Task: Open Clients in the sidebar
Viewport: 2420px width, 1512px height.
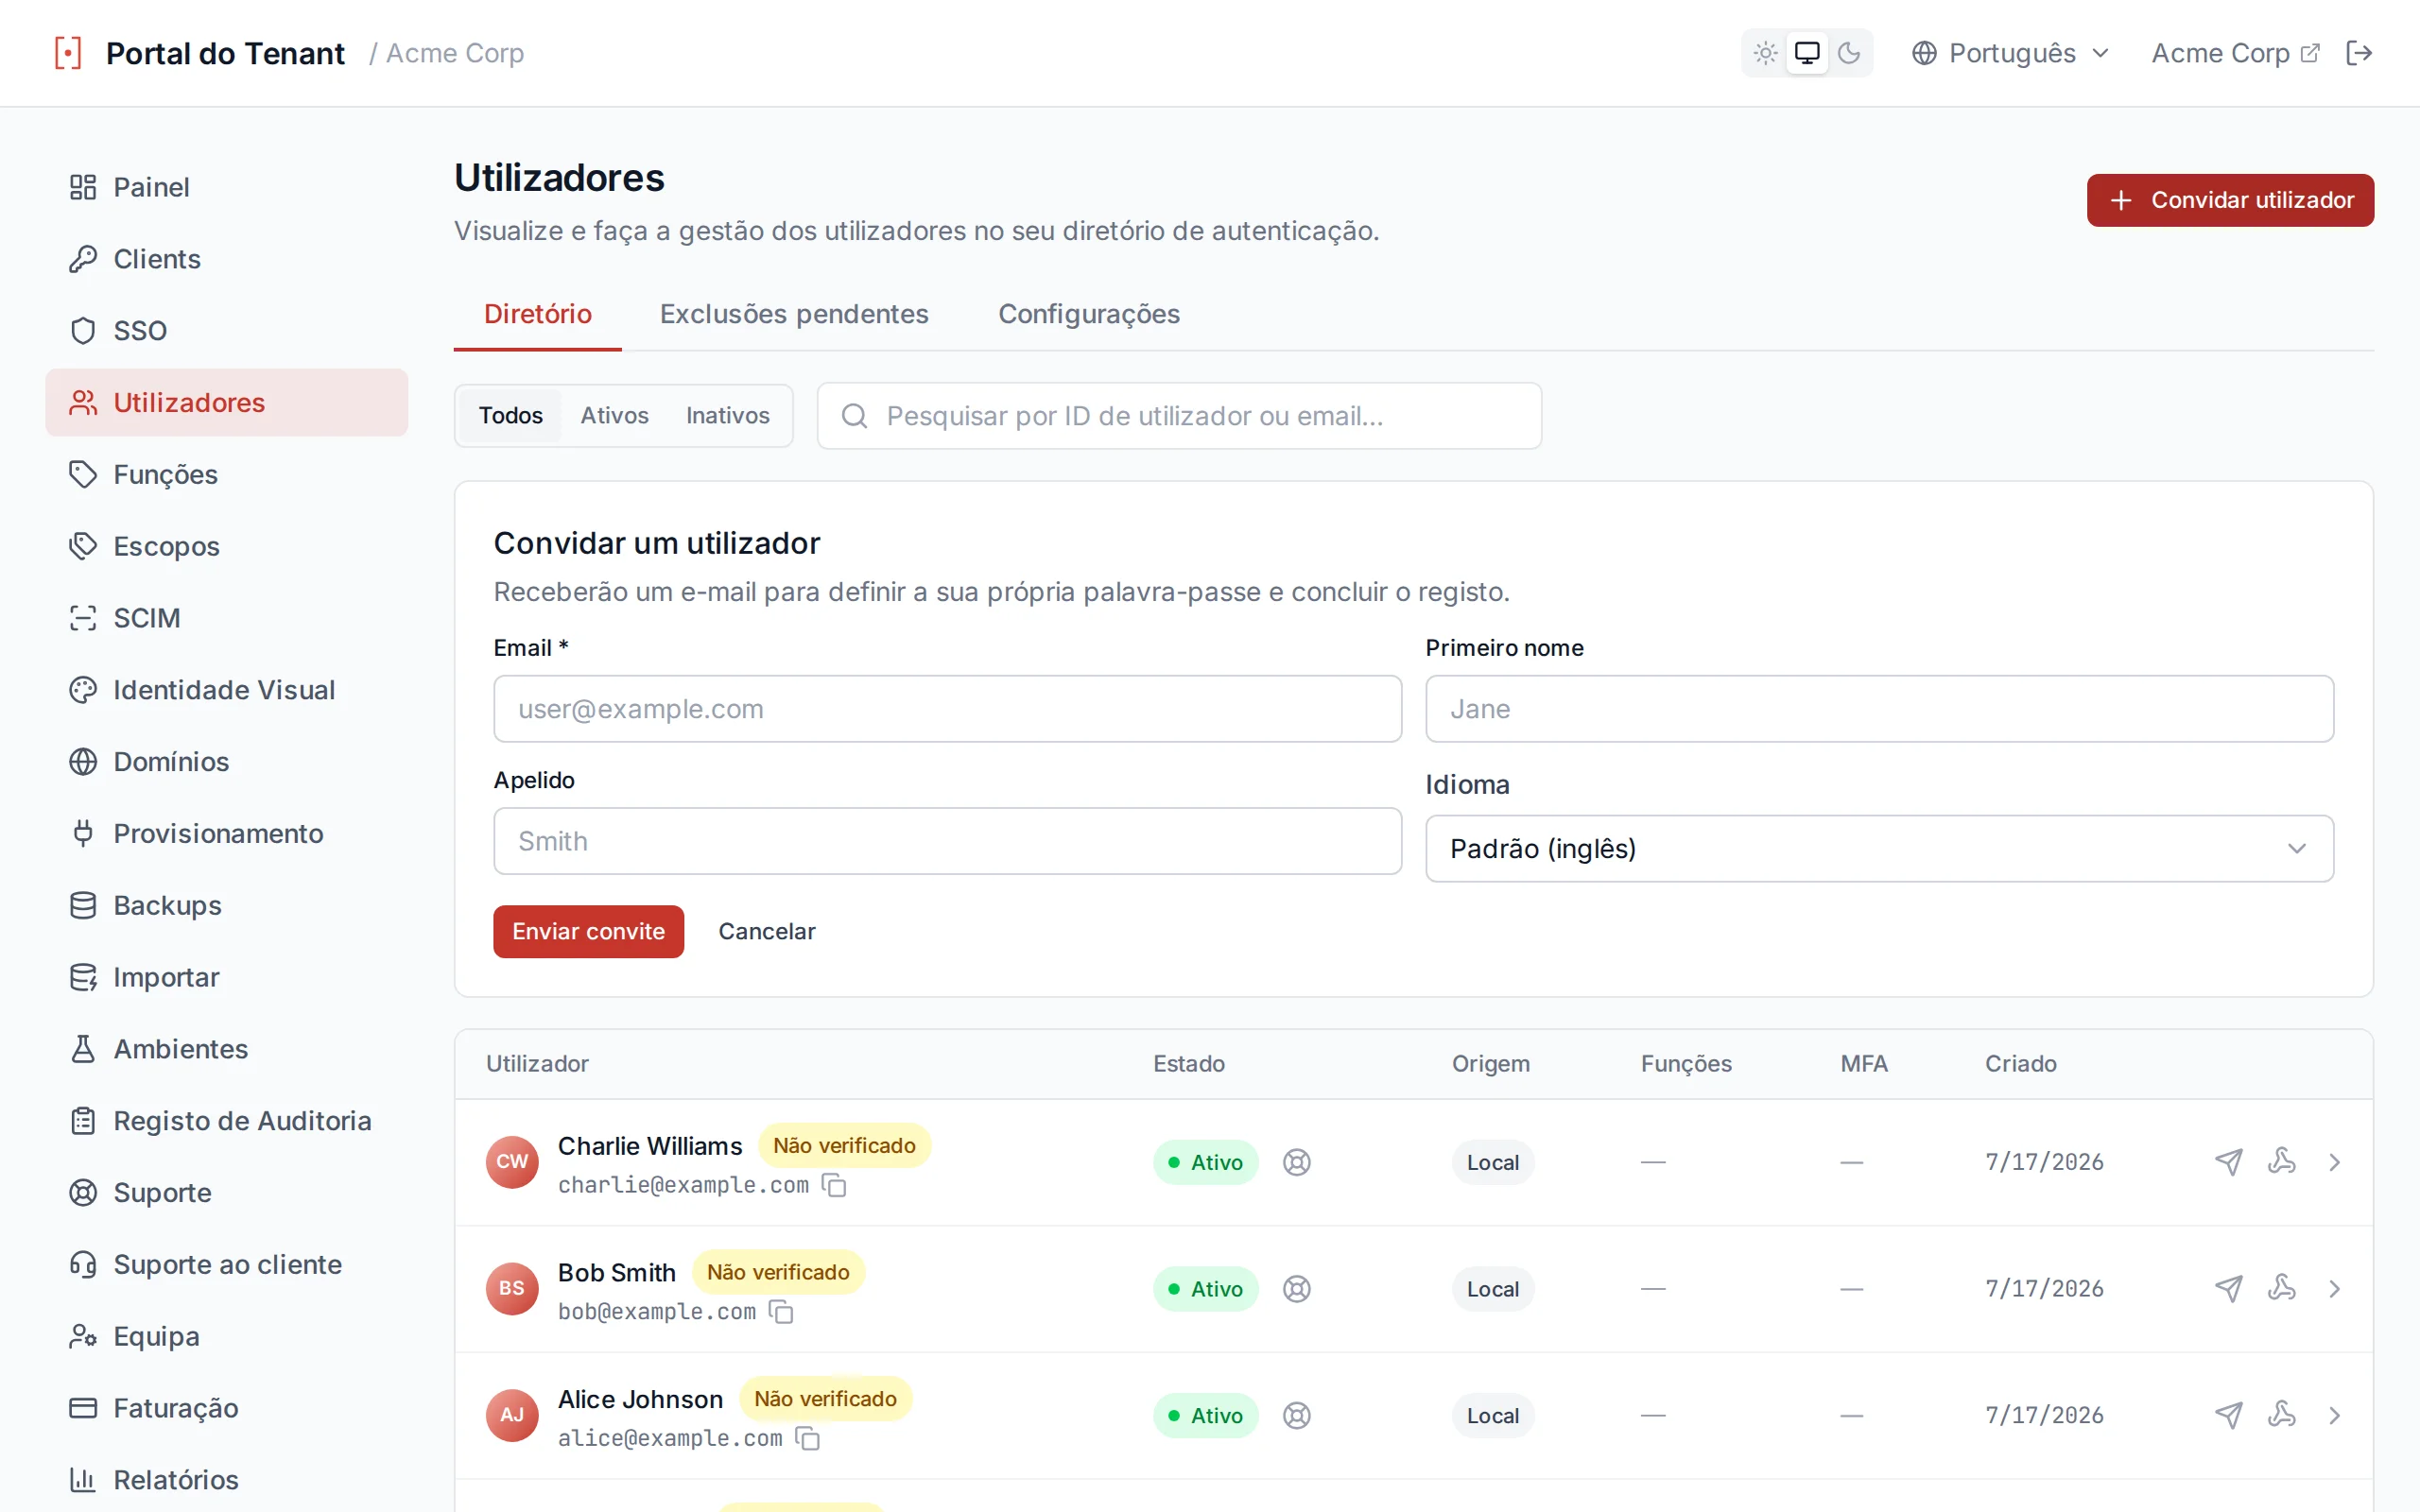Action: pos(227,259)
